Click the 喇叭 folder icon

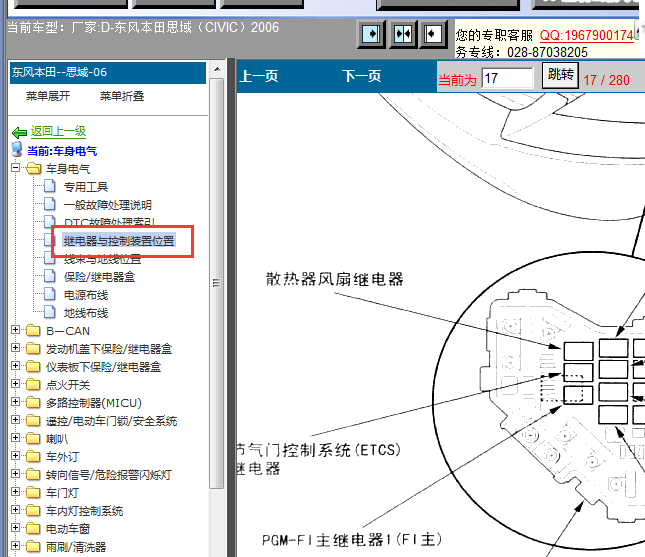[33, 439]
